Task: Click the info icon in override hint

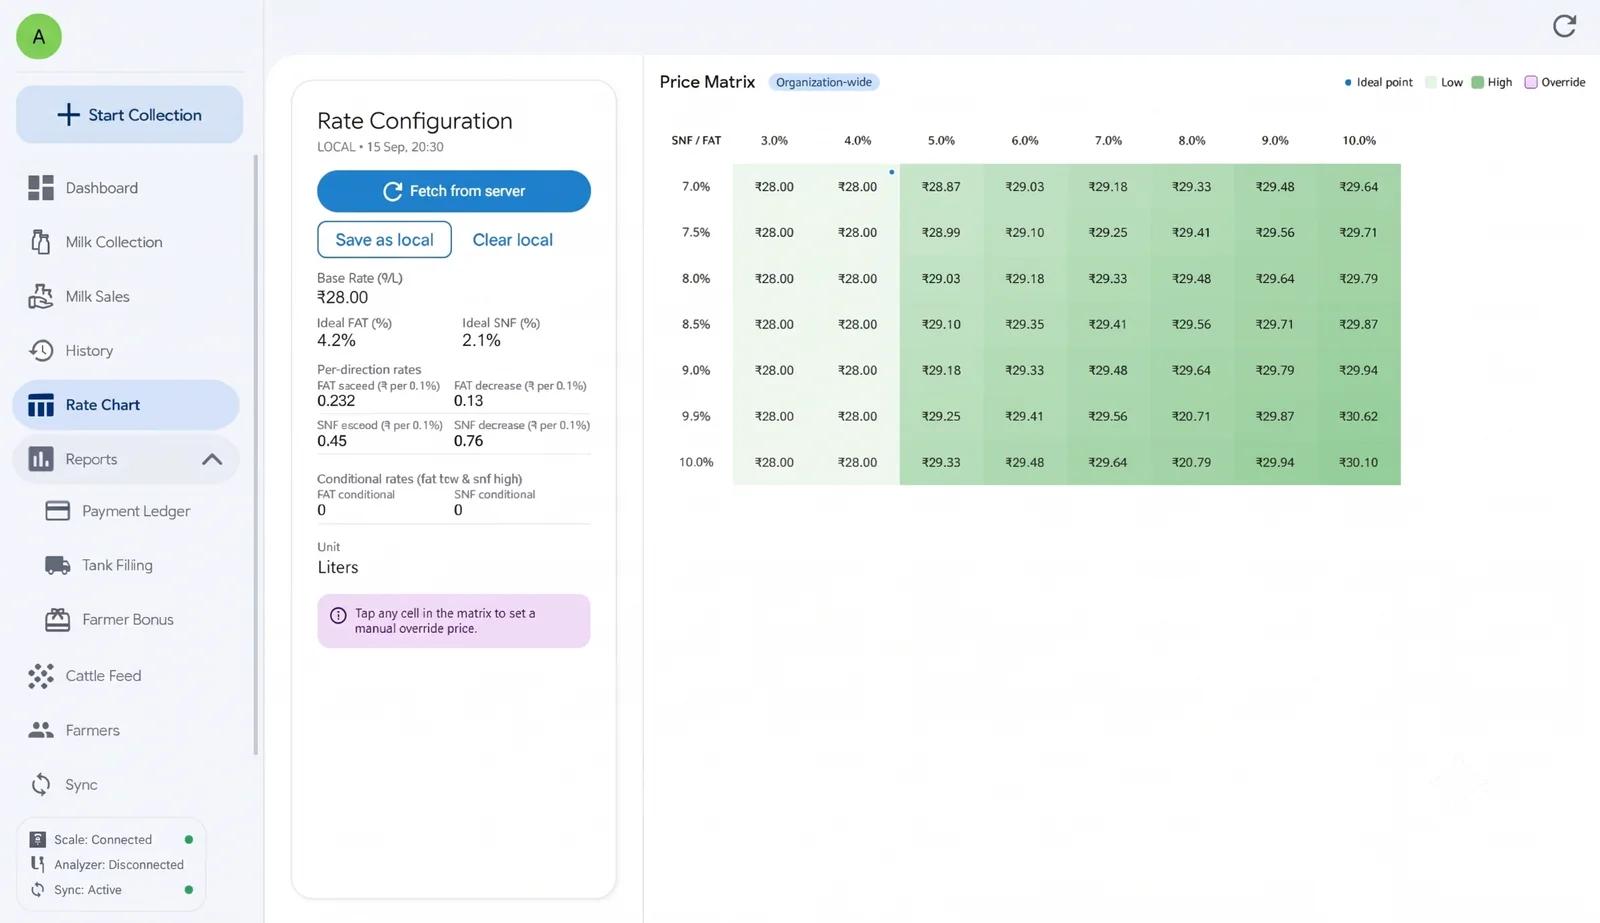Action: click(338, 616)
